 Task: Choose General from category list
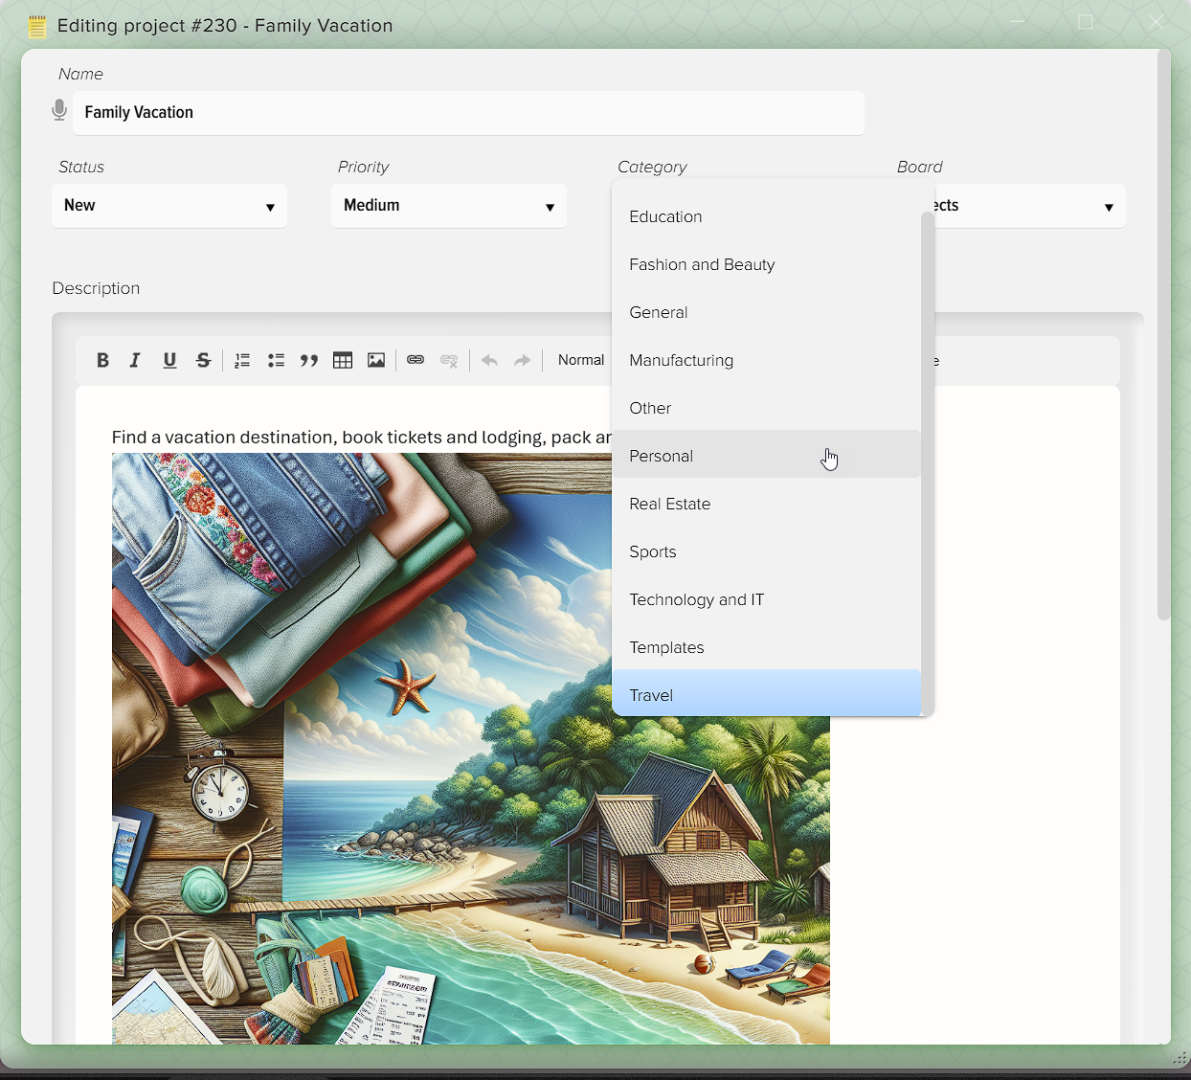(x=766, y=312)
